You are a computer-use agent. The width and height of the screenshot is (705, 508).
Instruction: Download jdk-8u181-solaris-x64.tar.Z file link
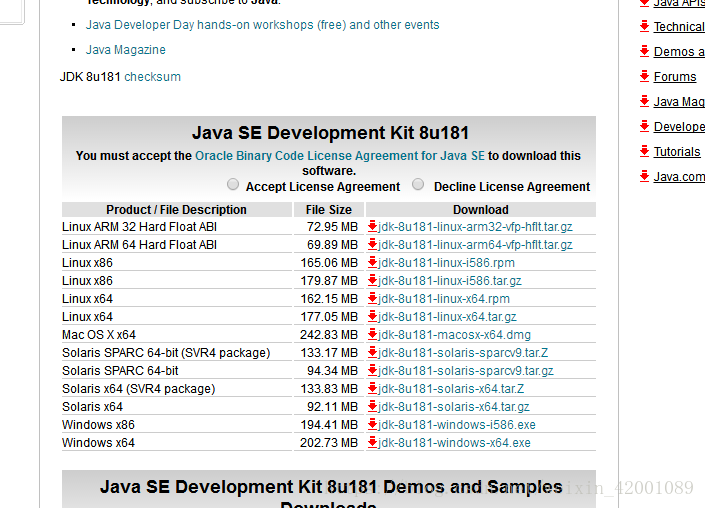coord(451,389)
